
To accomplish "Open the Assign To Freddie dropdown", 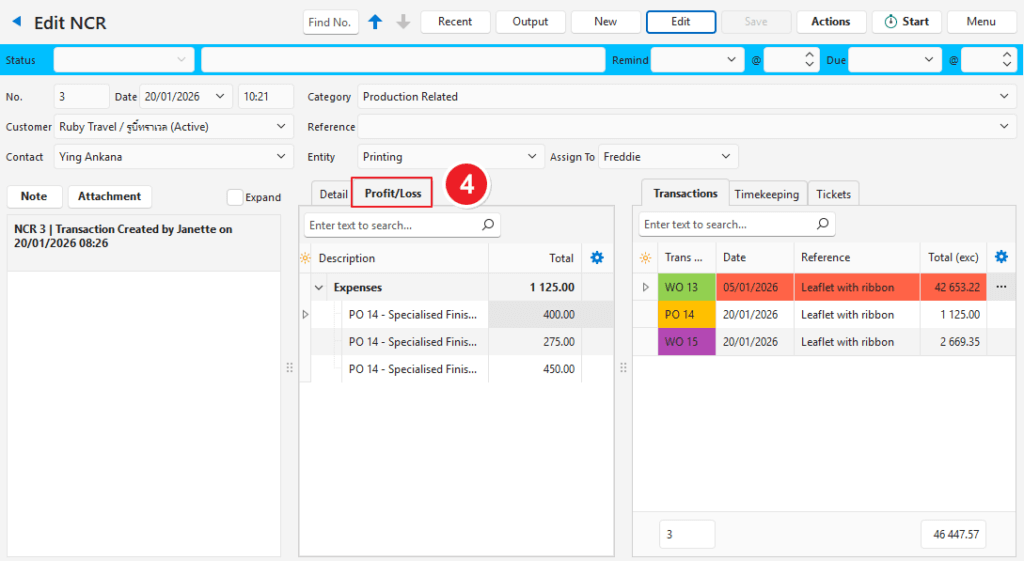I will click(725, 157).
